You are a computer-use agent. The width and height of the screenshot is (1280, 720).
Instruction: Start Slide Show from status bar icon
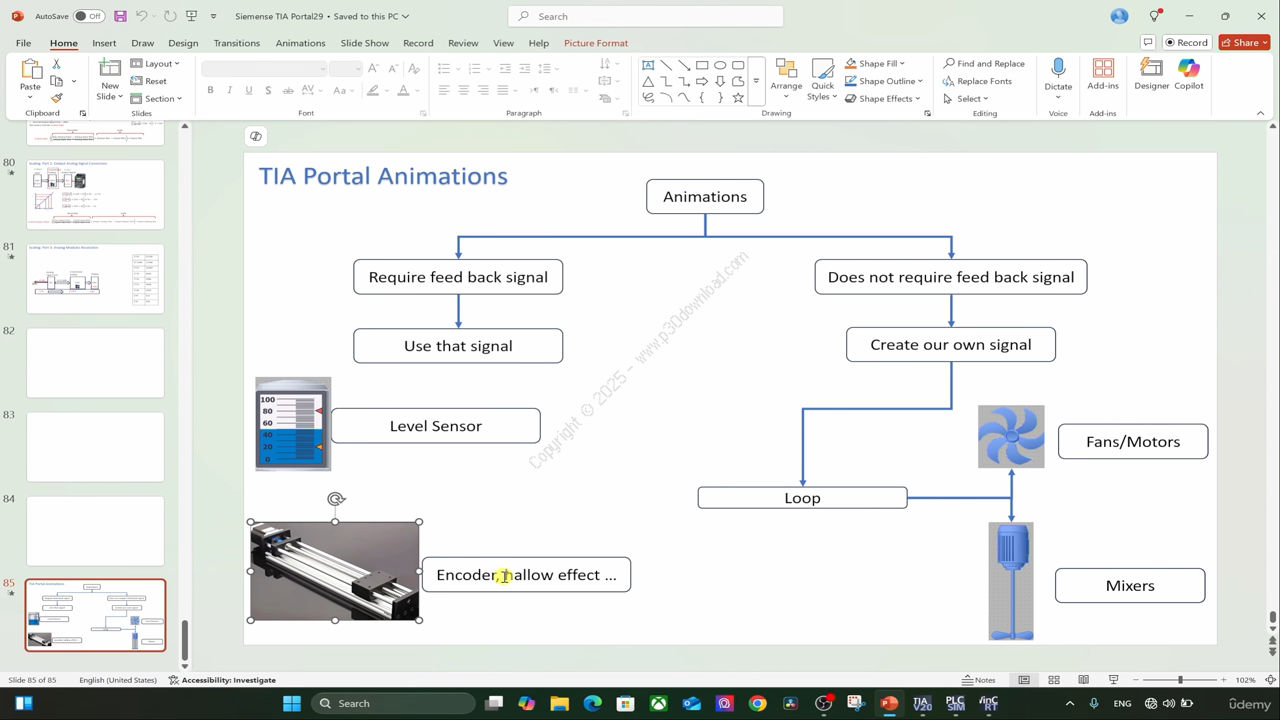pyautogui.click(x=1113, y=680)
